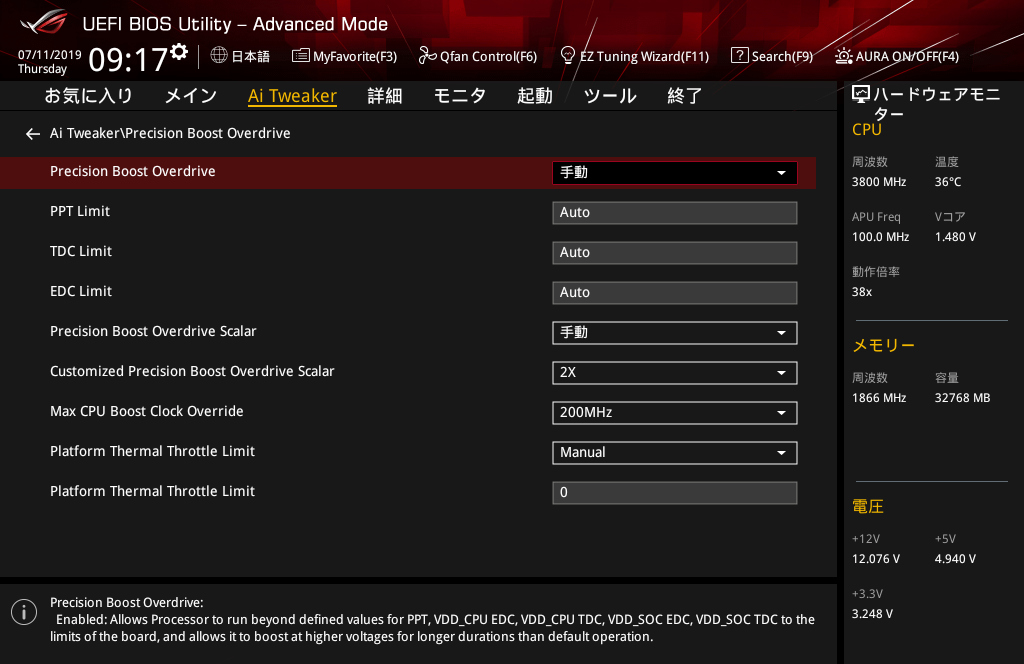Click the TDC Limit input field
1024x664 pixels.
tap(675, 252)
